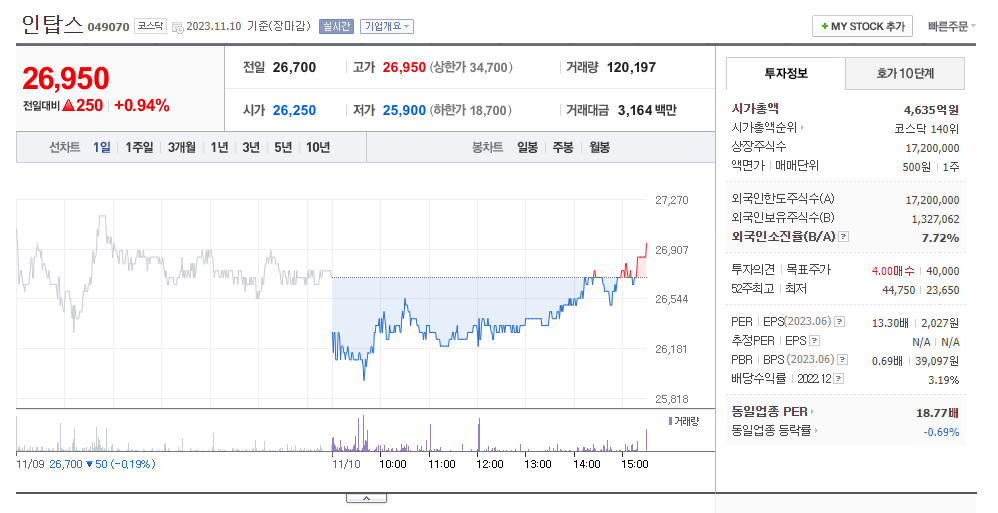The image size is (998, 513).
Task: Collapse the chart with the bottom arrow handle
Action: pyautogui.click(x=366, y=498)
